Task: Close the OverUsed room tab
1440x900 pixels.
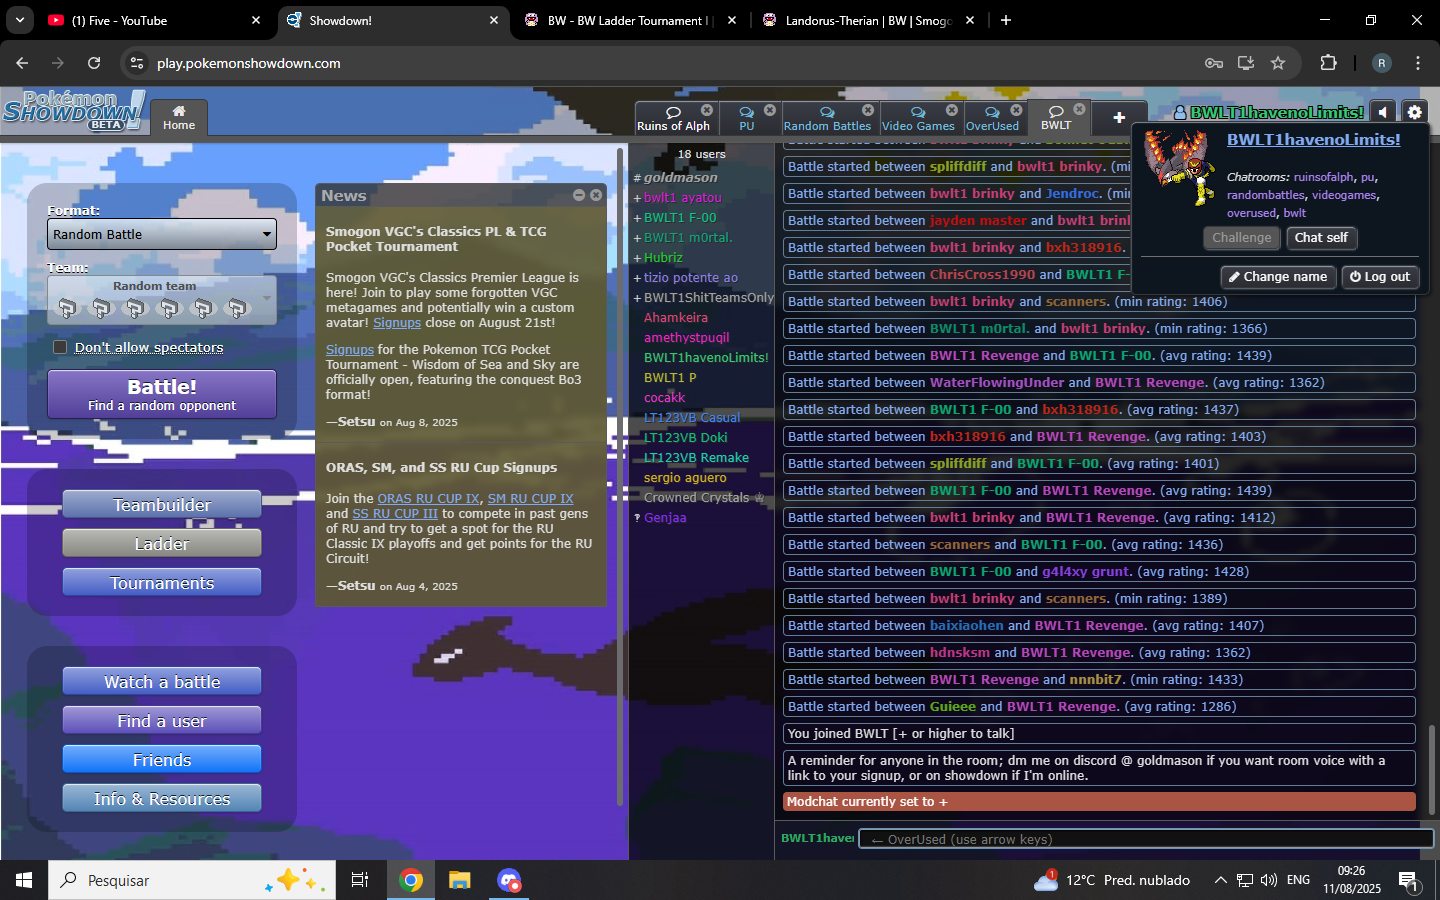Action: click(1017, 110)
